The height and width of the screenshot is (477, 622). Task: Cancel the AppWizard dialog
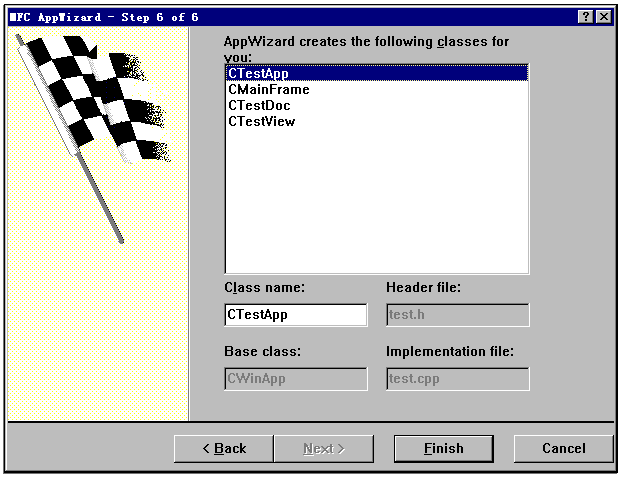(x=563, y=448)
